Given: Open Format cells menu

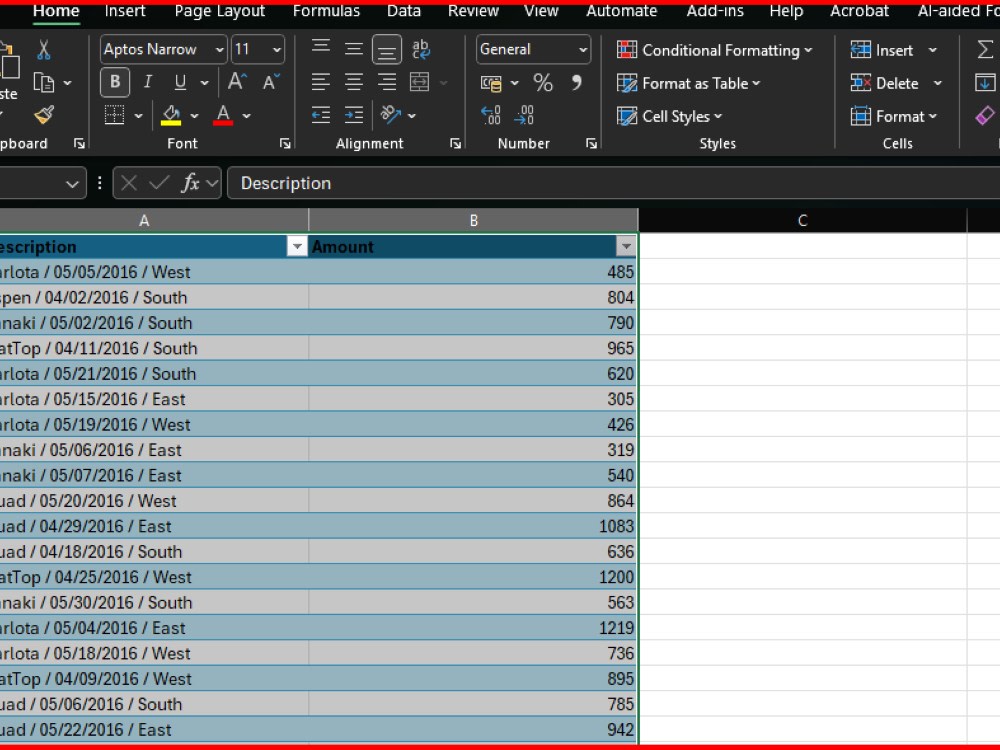Looking at the screenshot, I should 894,116.
